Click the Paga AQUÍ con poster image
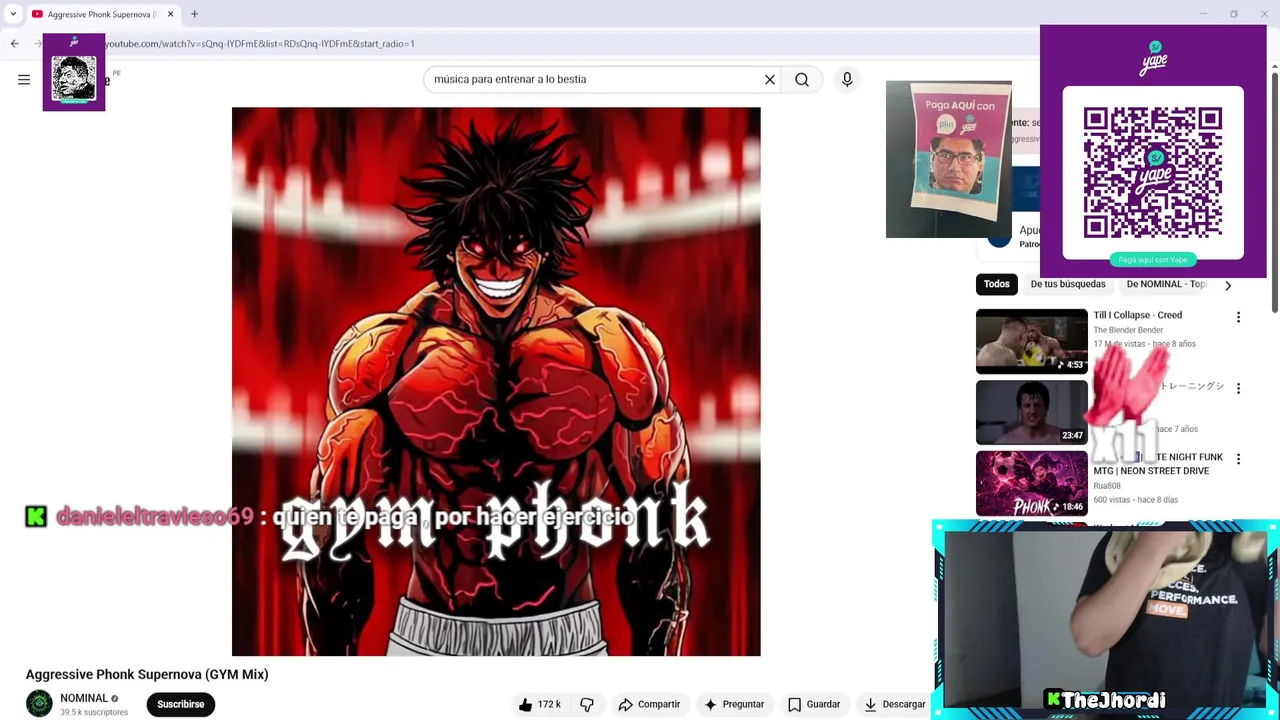This screenshot has height=720, width=1280. (x=949, y=159)
